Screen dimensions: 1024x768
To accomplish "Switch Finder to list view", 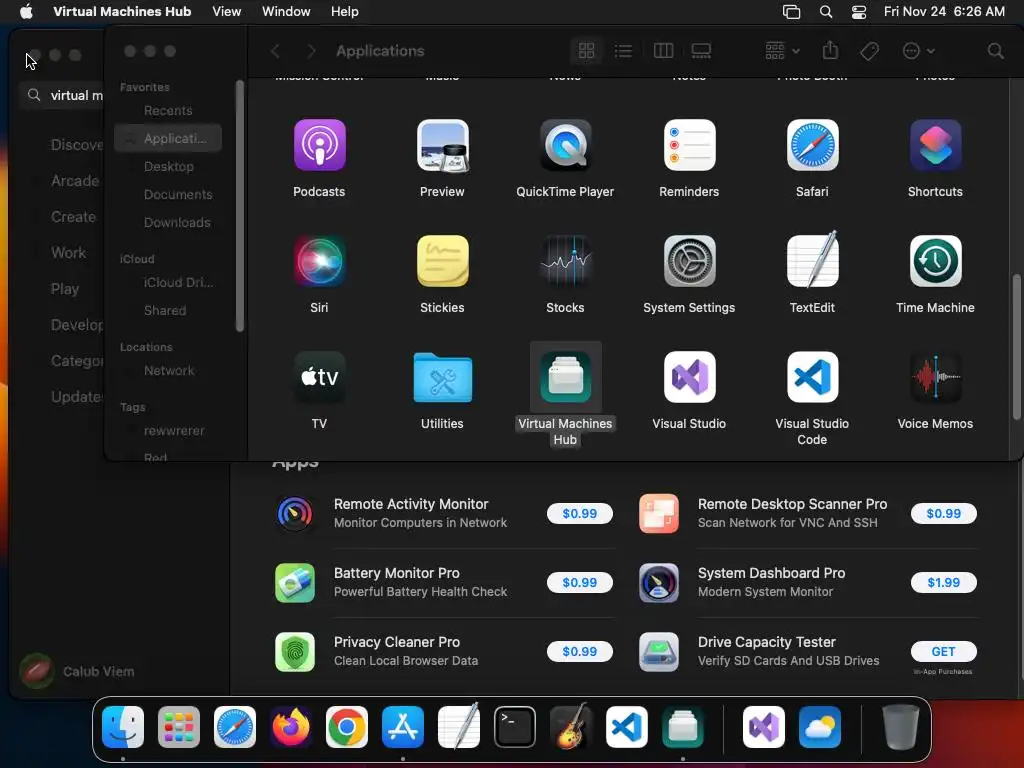I will tap(623, 51).
